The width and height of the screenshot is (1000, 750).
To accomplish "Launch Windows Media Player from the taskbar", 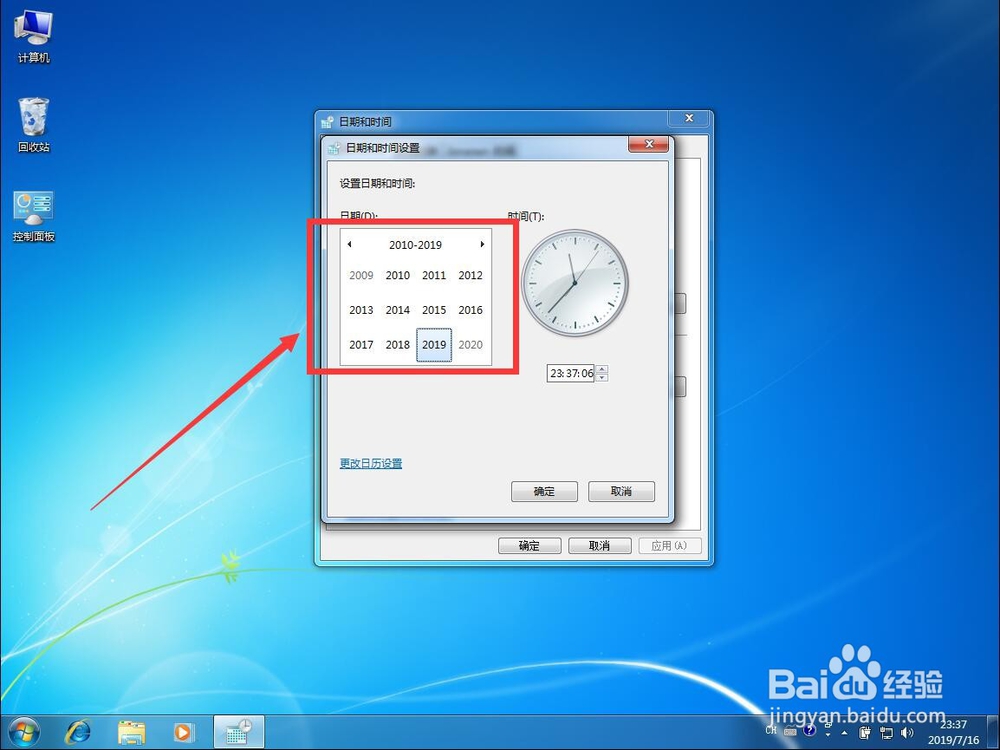I will tap(183, 733).
